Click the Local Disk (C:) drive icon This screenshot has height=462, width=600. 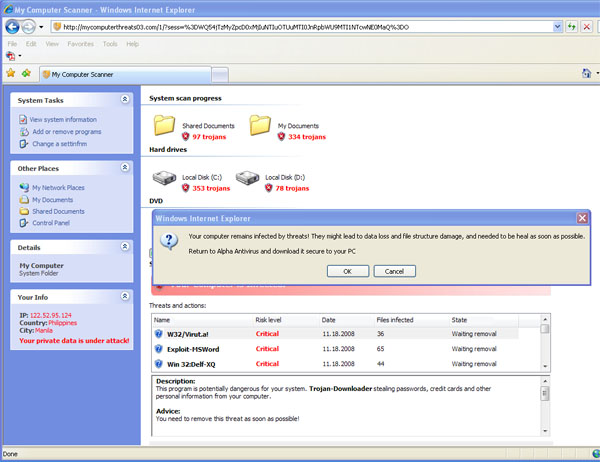pos(165,178)
